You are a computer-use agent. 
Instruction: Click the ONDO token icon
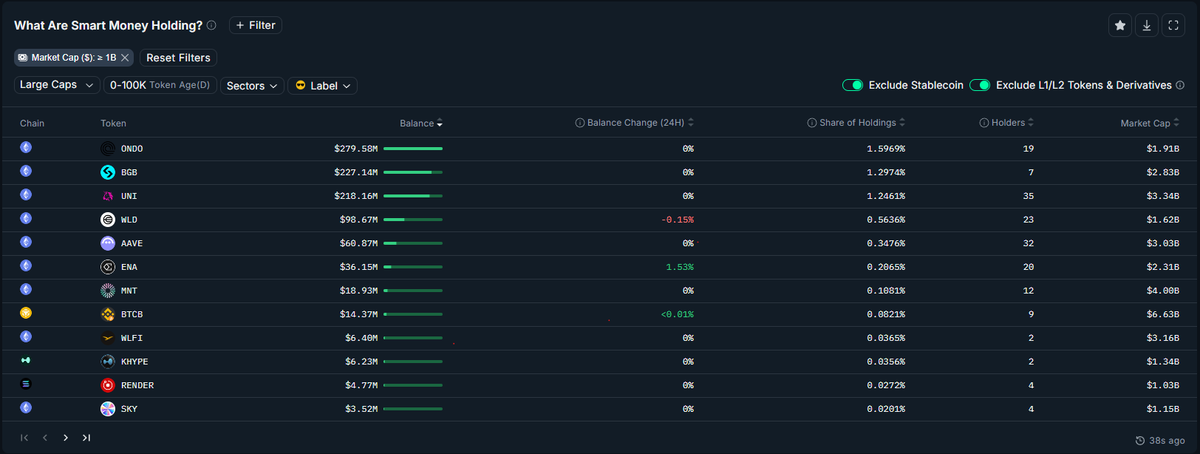108,148
